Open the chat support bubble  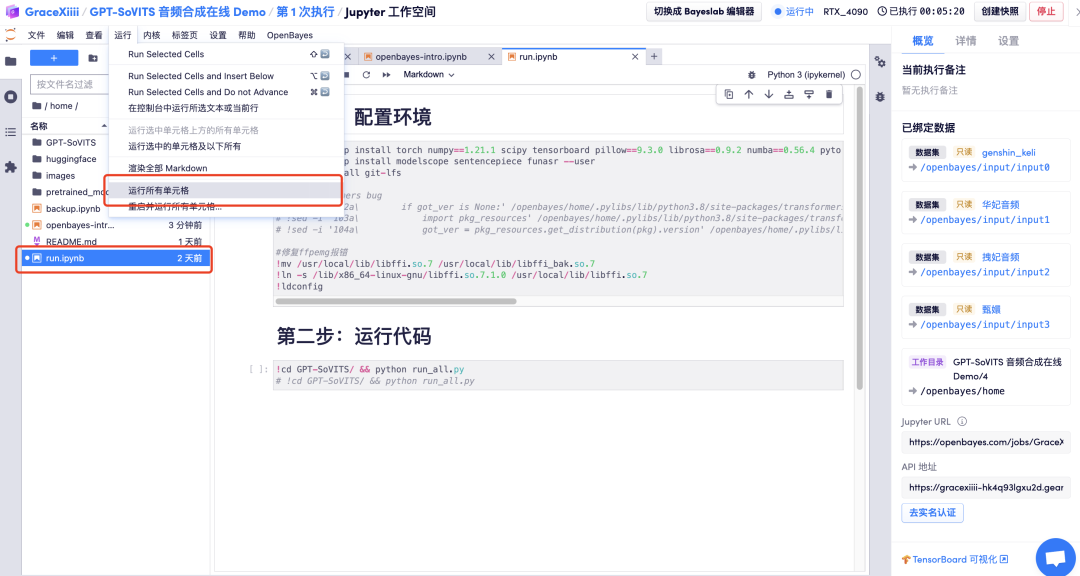[1055, 558]
